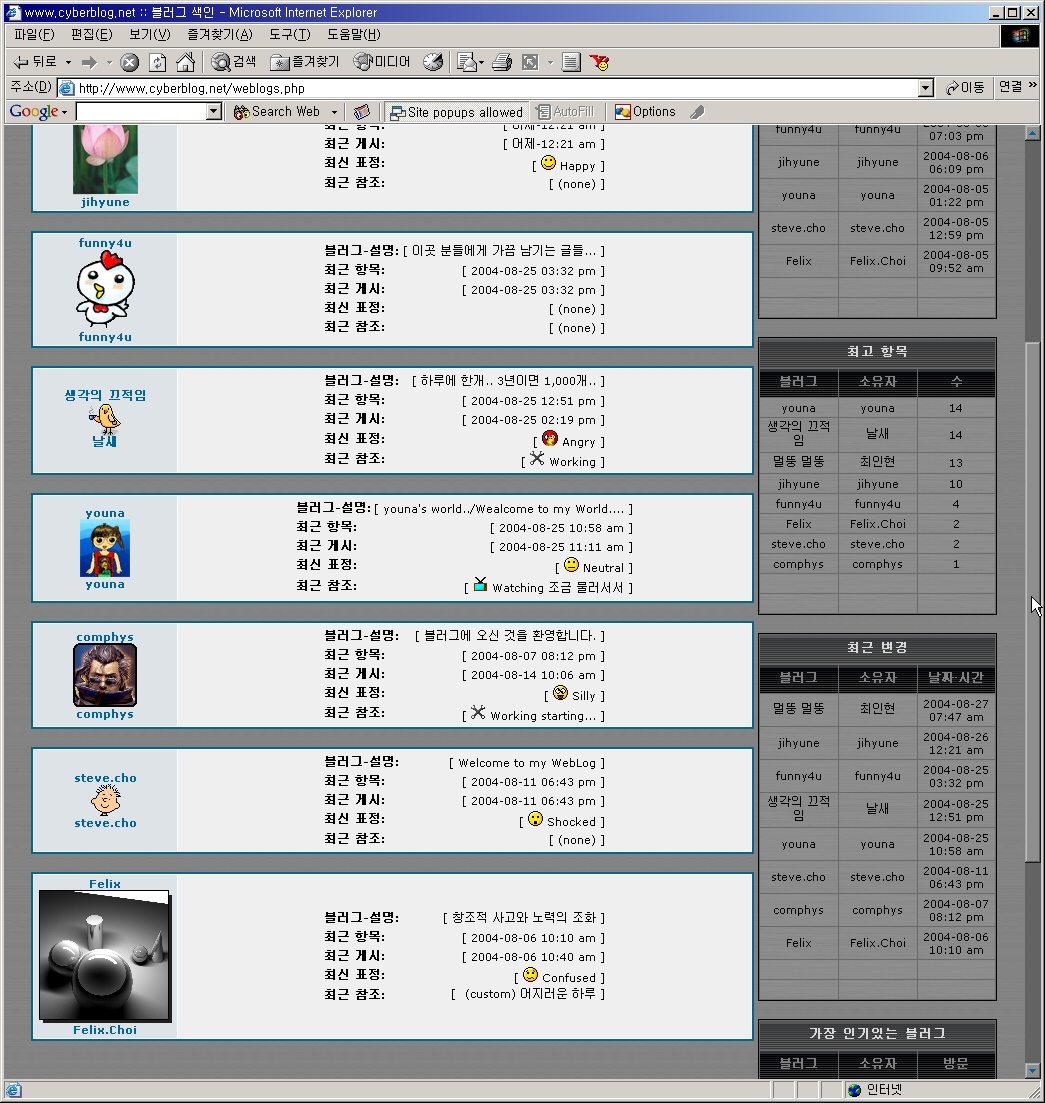Screen dimensions: 1045x1103
Task: Click the Felix blog 3D spheres thumbnail
Action: tap(104, 956)
